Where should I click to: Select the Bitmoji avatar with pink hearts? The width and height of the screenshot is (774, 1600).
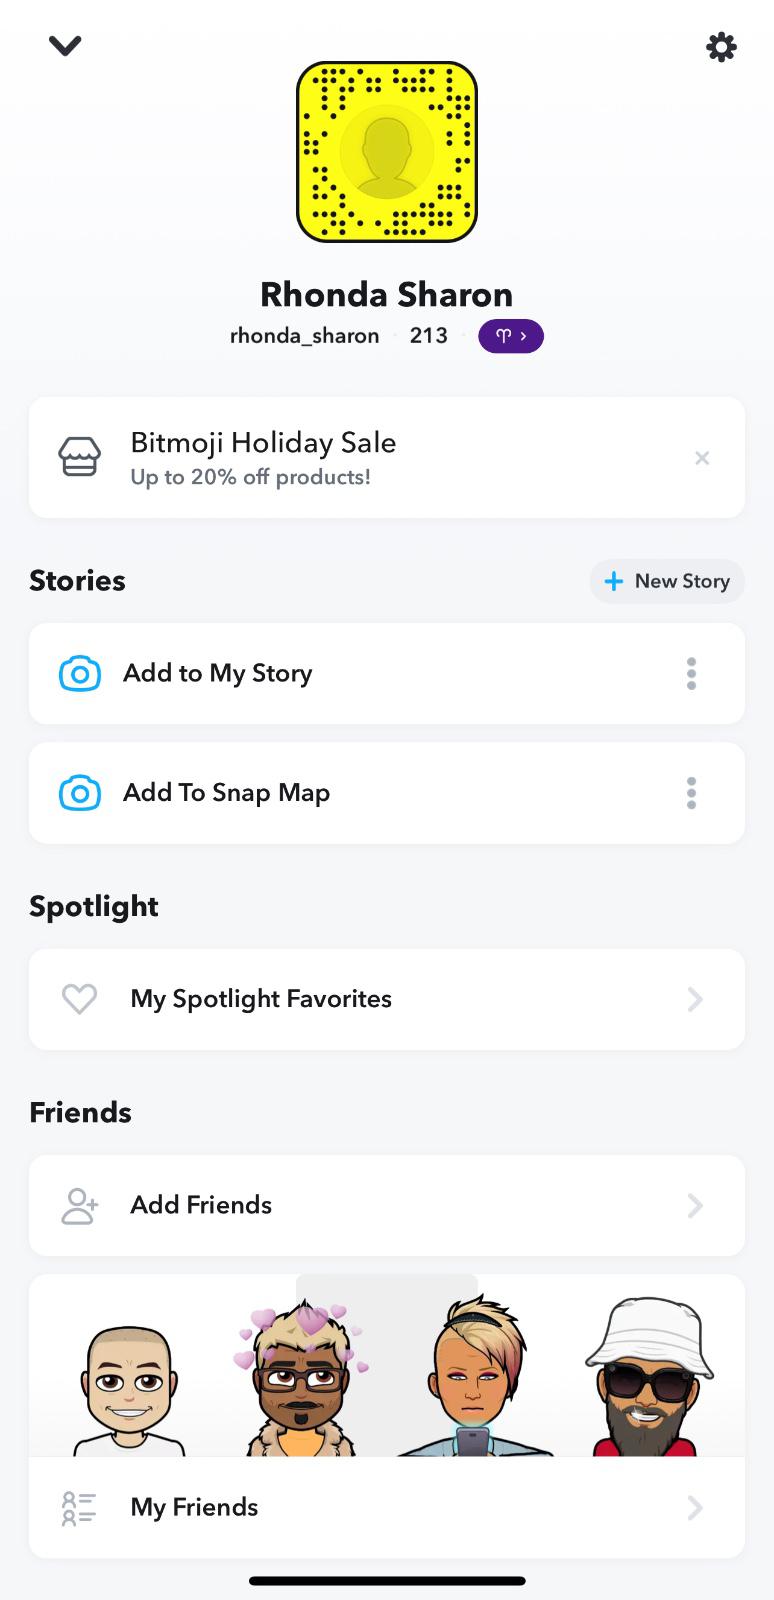click(301, 1380)
